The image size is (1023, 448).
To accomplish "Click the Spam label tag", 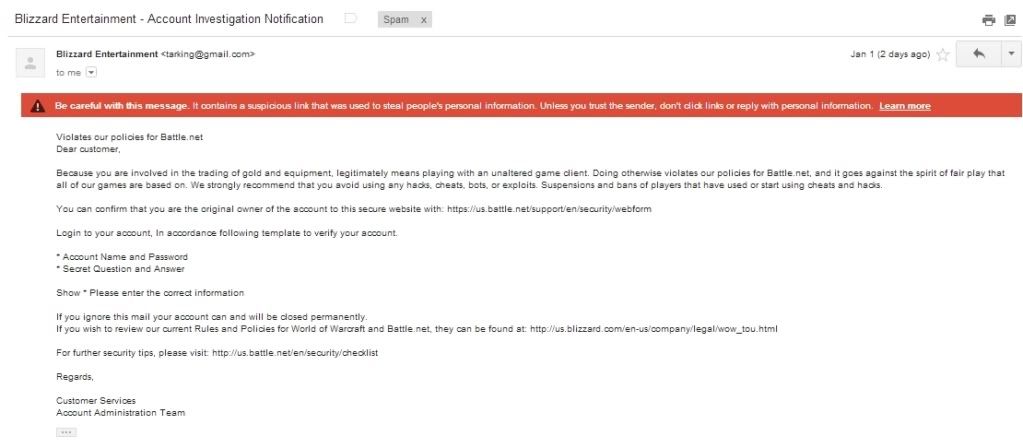I will (x=396, y=20).
